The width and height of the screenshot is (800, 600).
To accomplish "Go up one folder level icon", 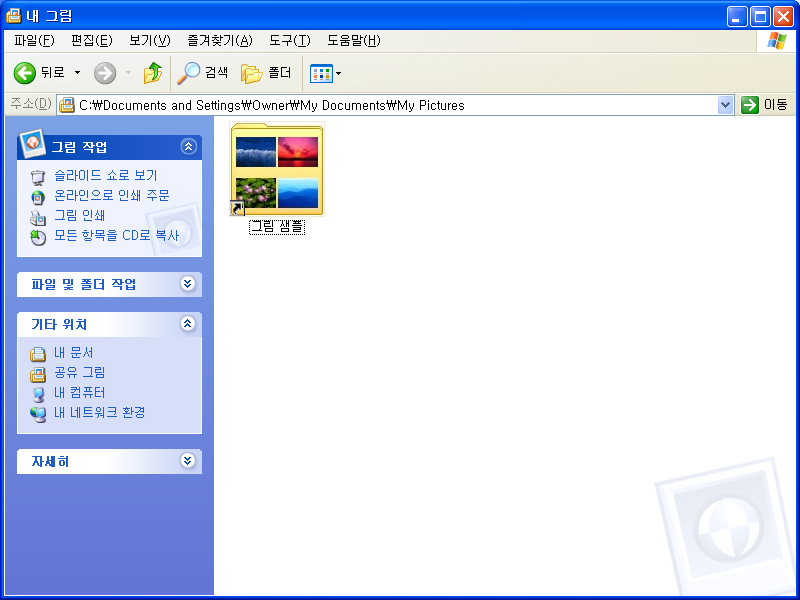I will click(x=152, y=73).
